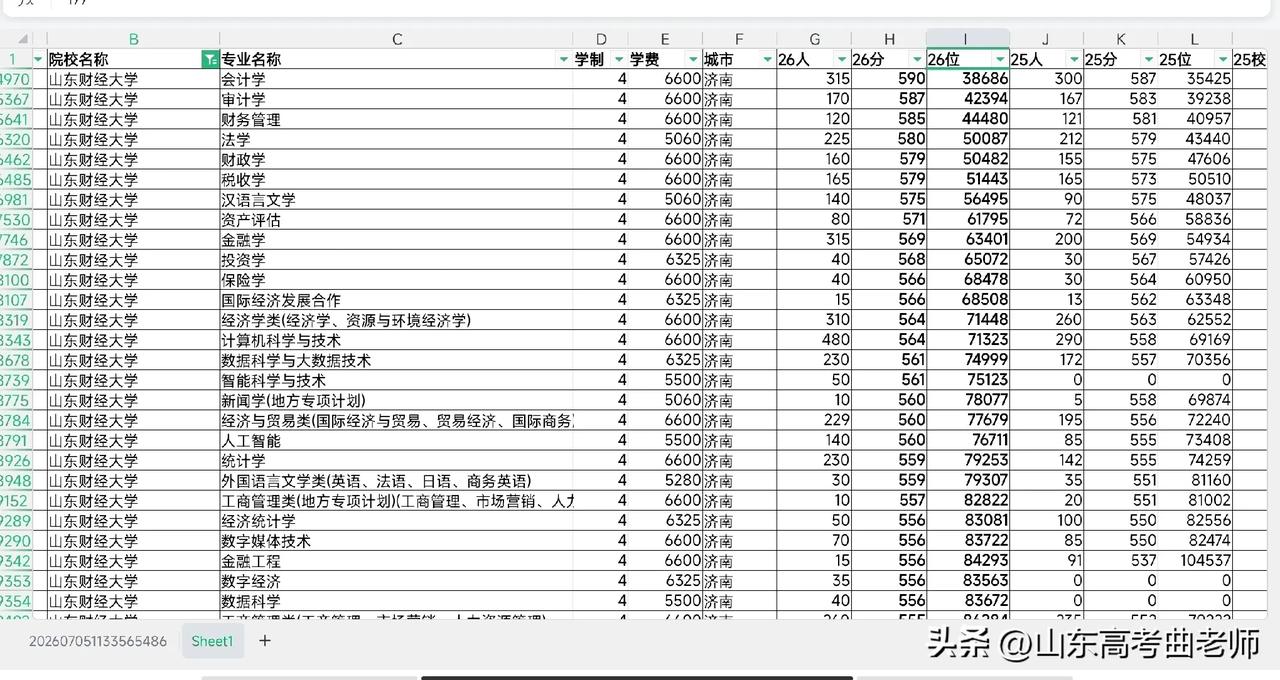Image resolution: width=1280 pixels, height=680 pixels.
Task: Select the 保险学 major cell
Action: 396,280
